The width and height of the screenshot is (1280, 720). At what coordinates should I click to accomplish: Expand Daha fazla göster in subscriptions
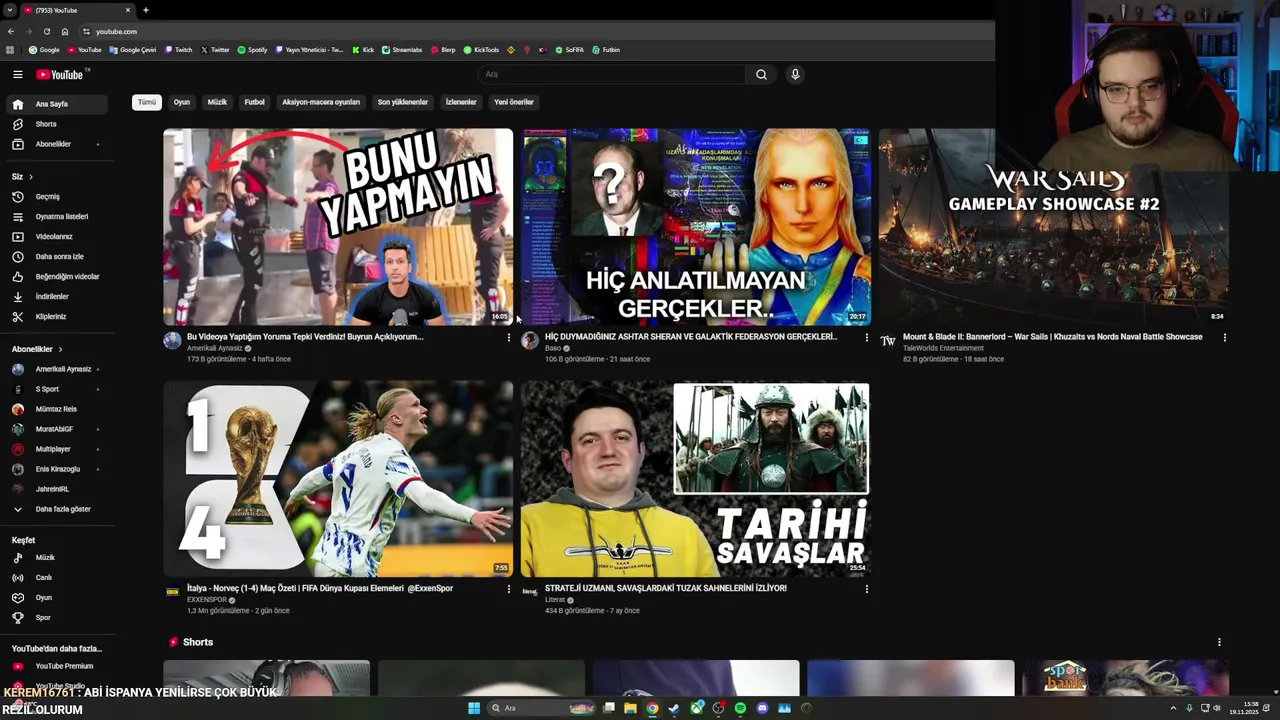tap(56, 509)
